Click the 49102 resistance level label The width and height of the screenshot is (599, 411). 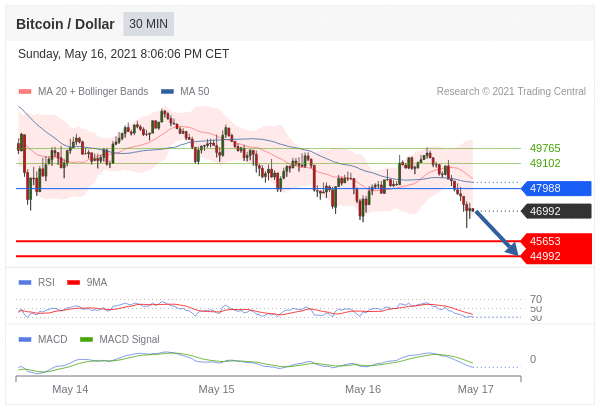point(545,163)
